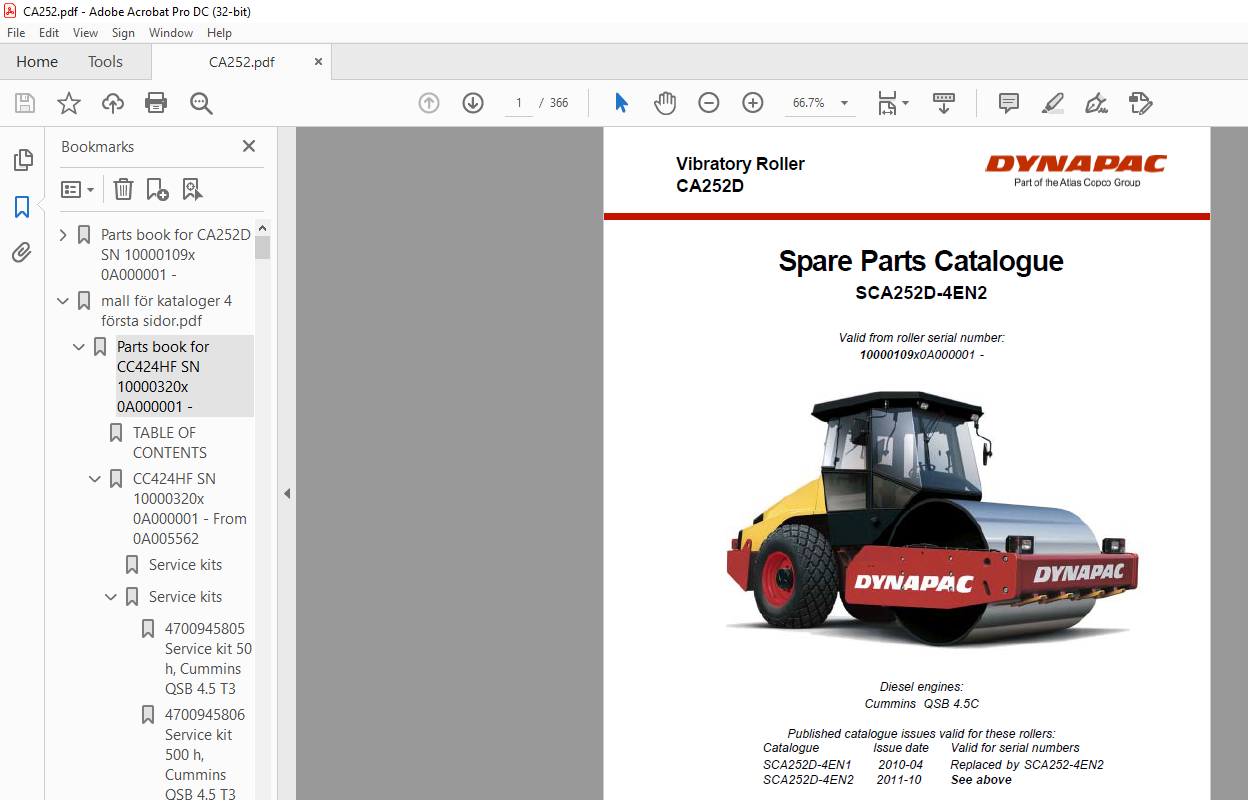Activate the Selection arrow tool

[621, 103]
